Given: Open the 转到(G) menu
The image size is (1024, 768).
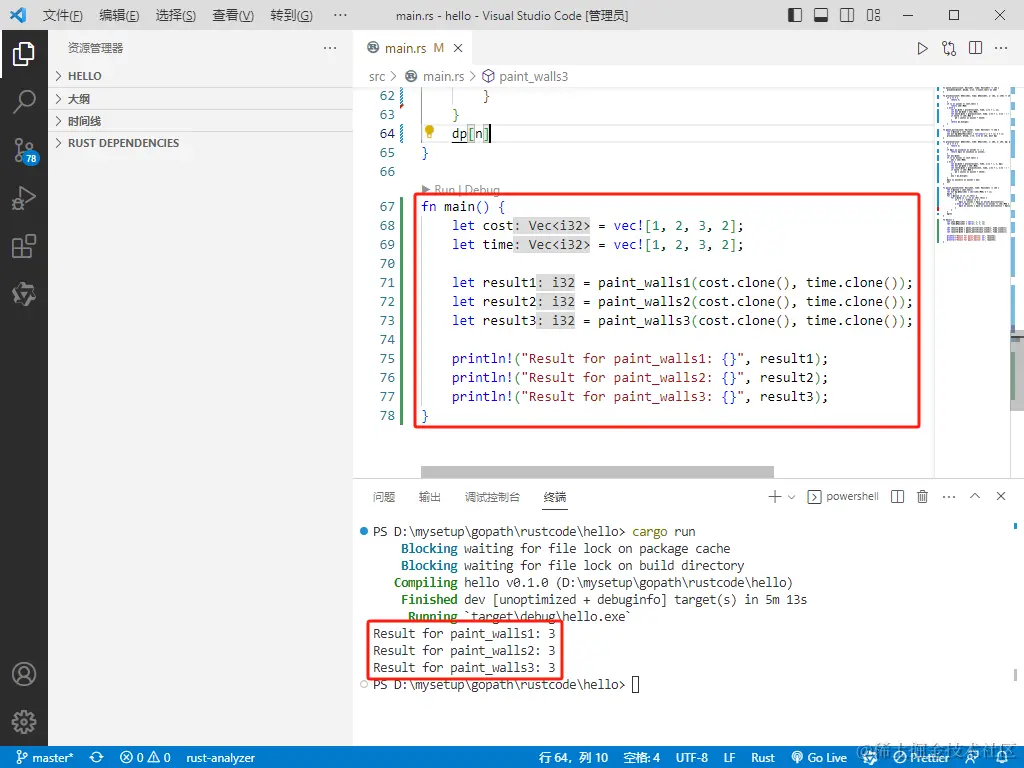Looking at the screenshot, I should point(291,15).
